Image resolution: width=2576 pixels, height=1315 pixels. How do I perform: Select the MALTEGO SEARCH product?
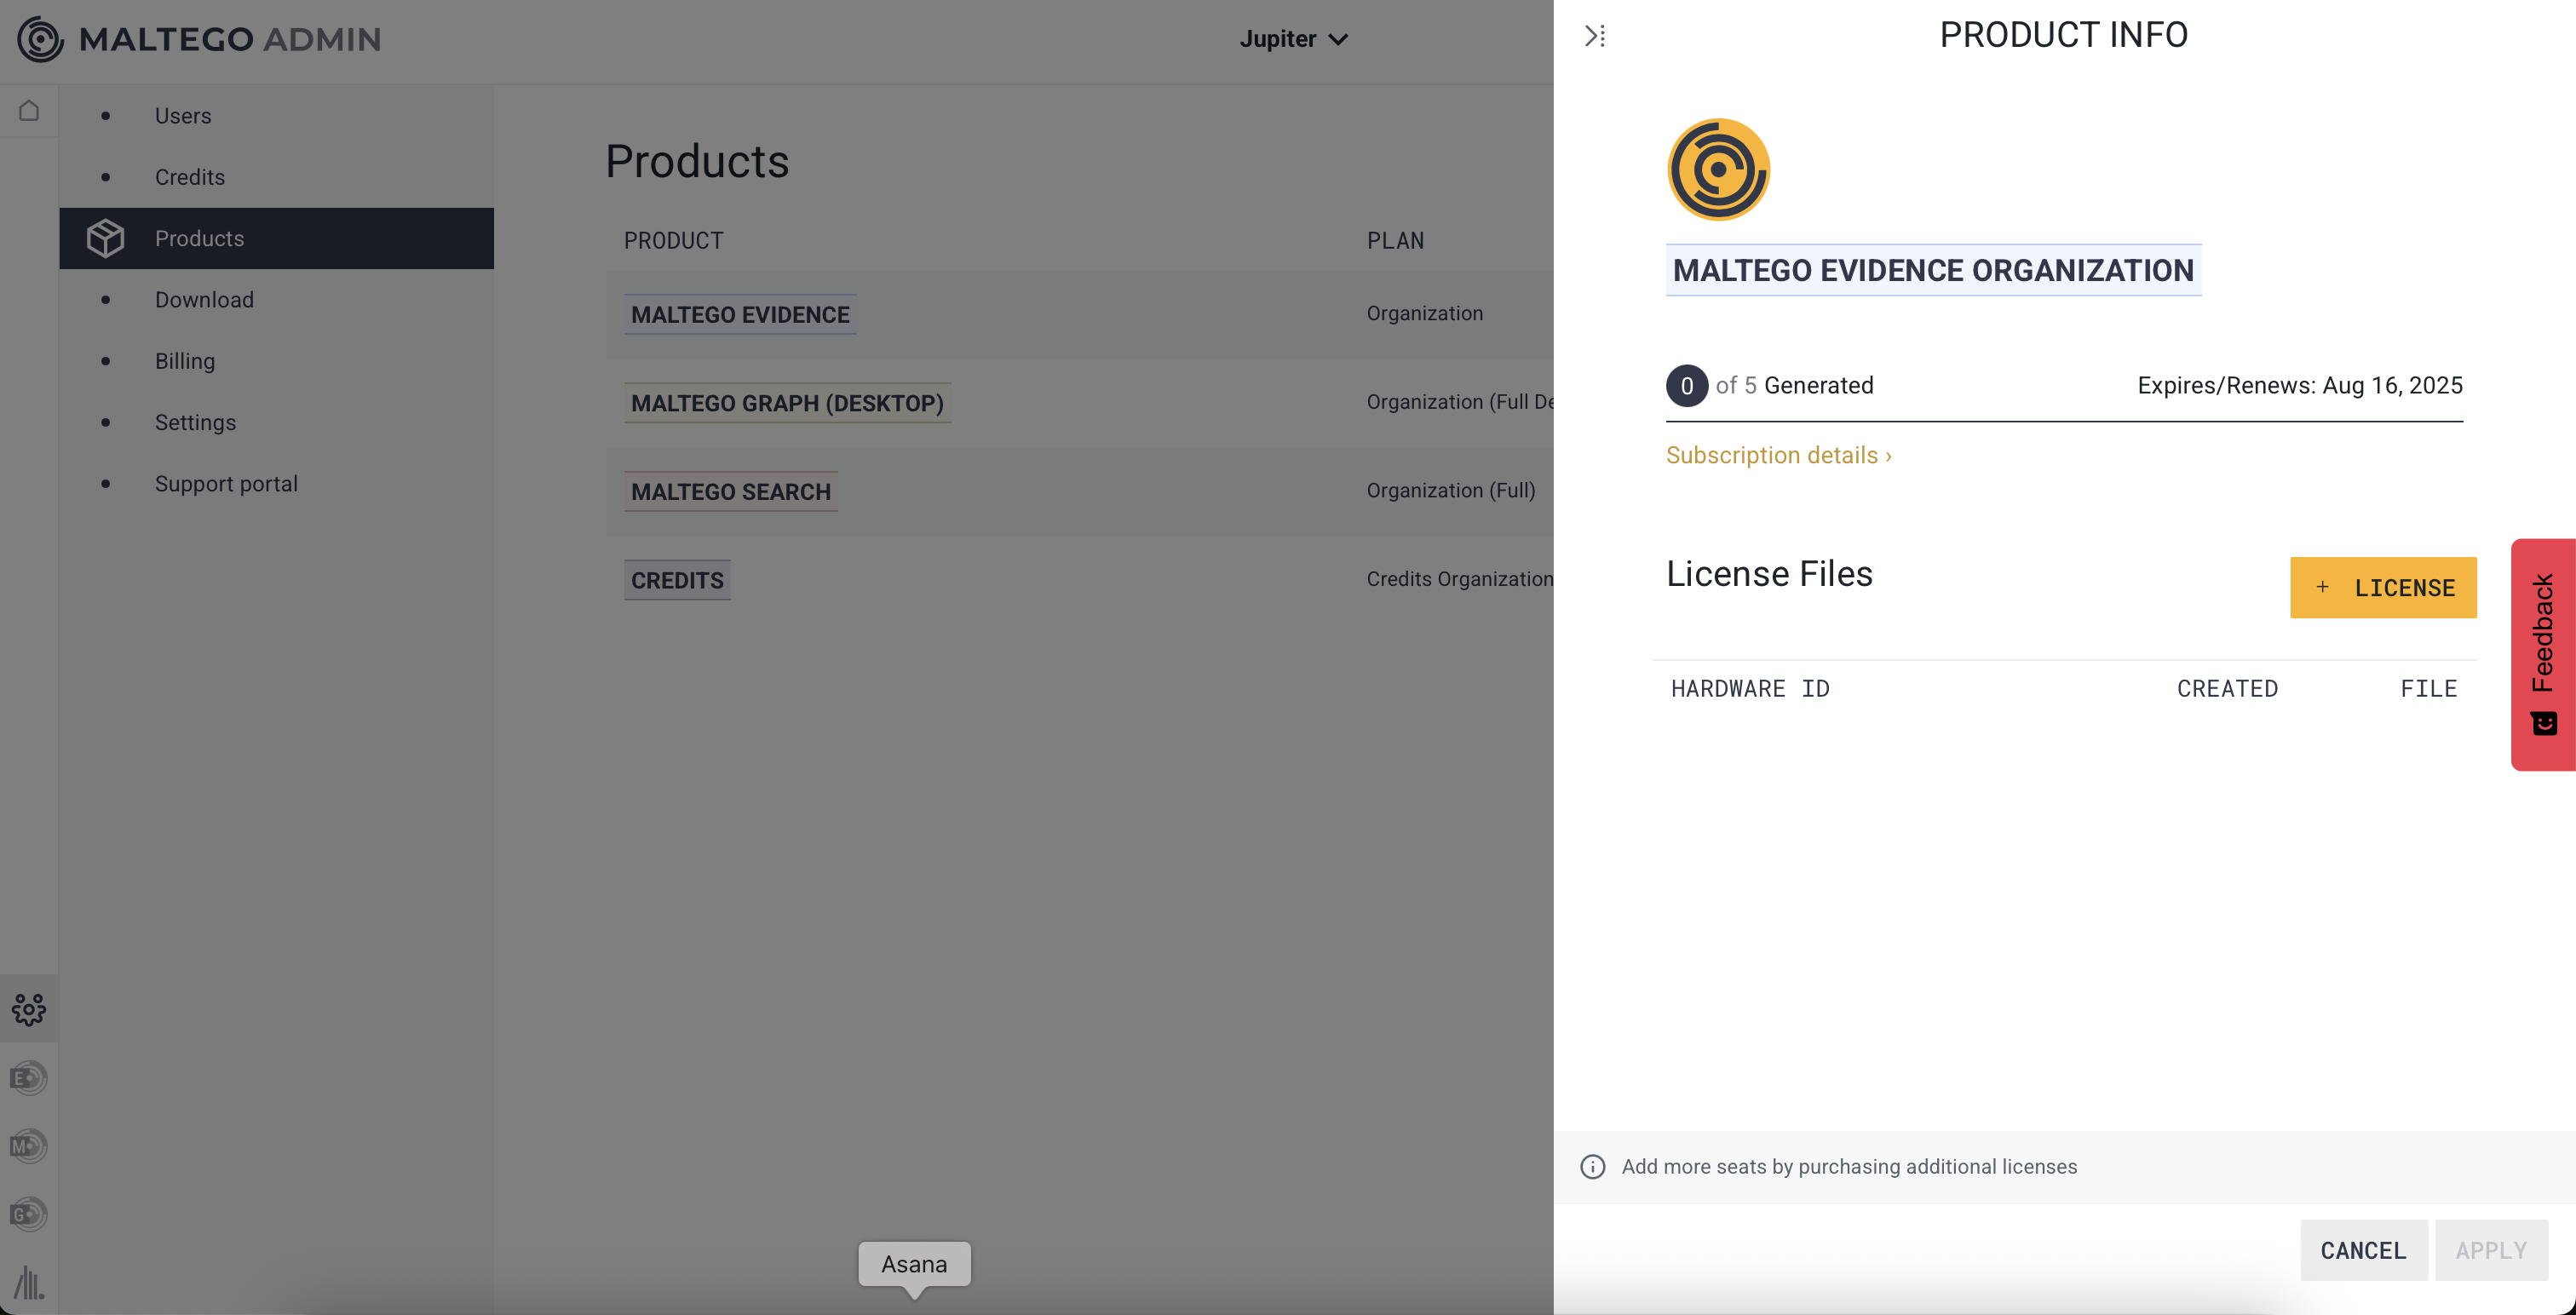click(x=730, y=491)
